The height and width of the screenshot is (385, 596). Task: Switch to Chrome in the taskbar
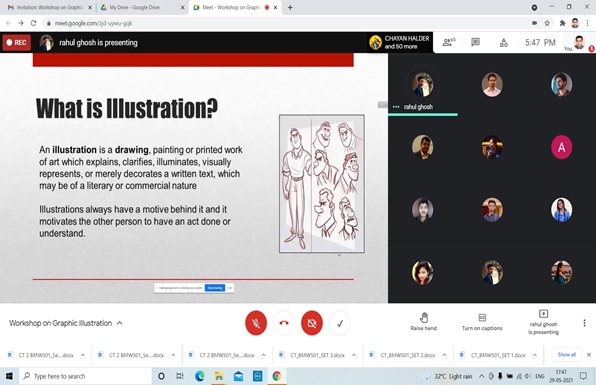277,376
